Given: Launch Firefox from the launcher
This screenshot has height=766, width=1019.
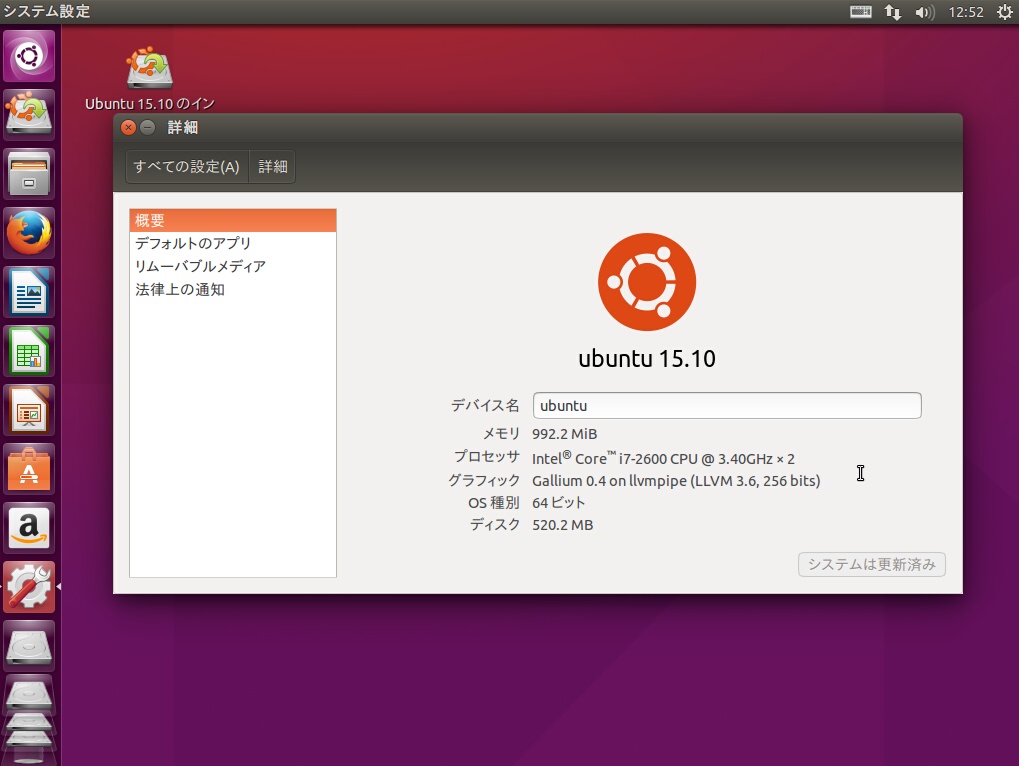Looking at the screenshot, I should click(27, 232).
